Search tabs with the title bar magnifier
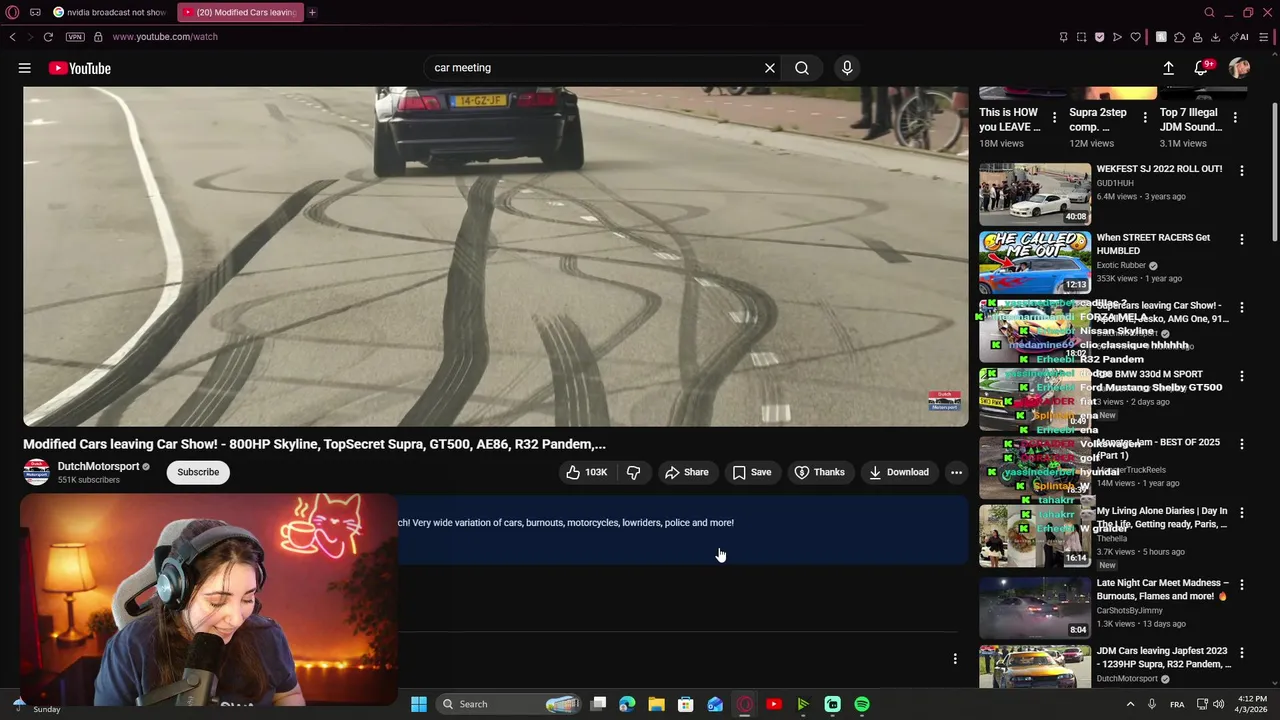 point(1209,12)
